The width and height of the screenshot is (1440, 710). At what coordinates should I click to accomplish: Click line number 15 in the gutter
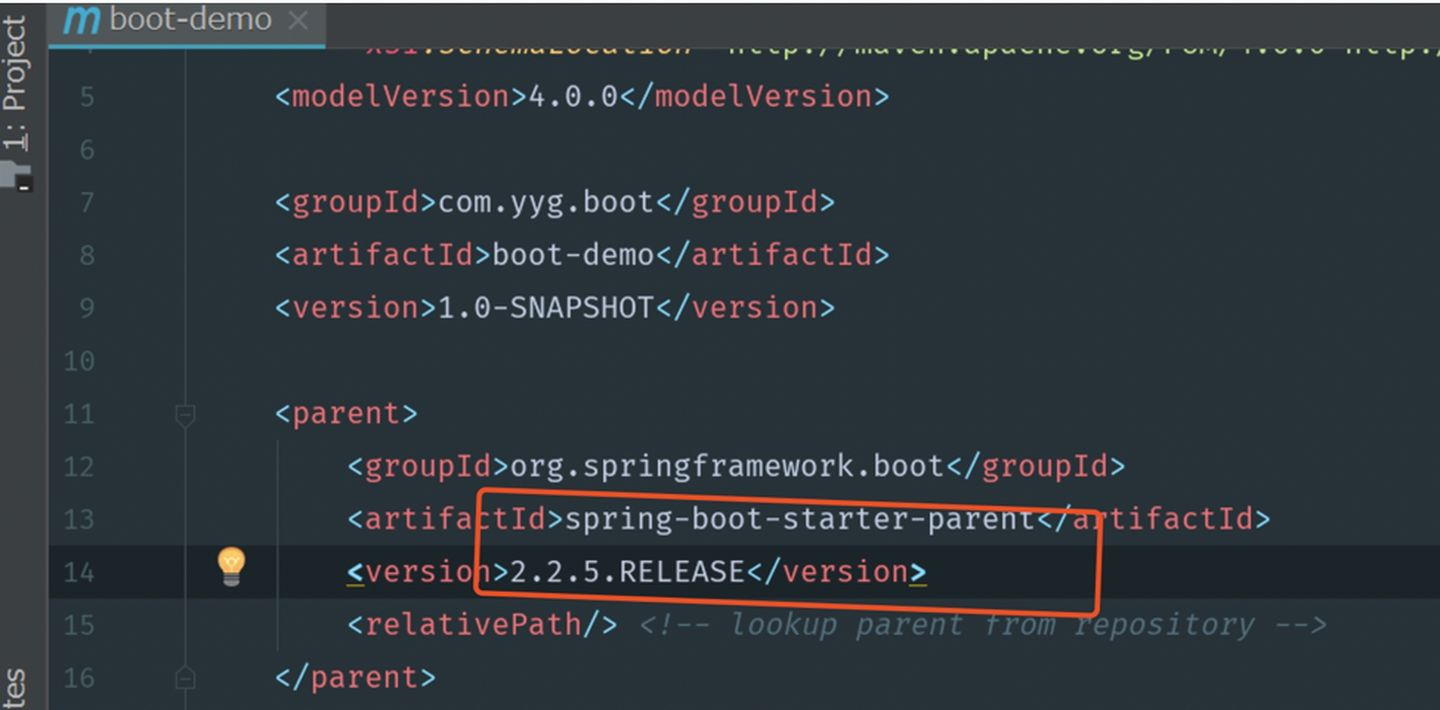coord(79,626)
